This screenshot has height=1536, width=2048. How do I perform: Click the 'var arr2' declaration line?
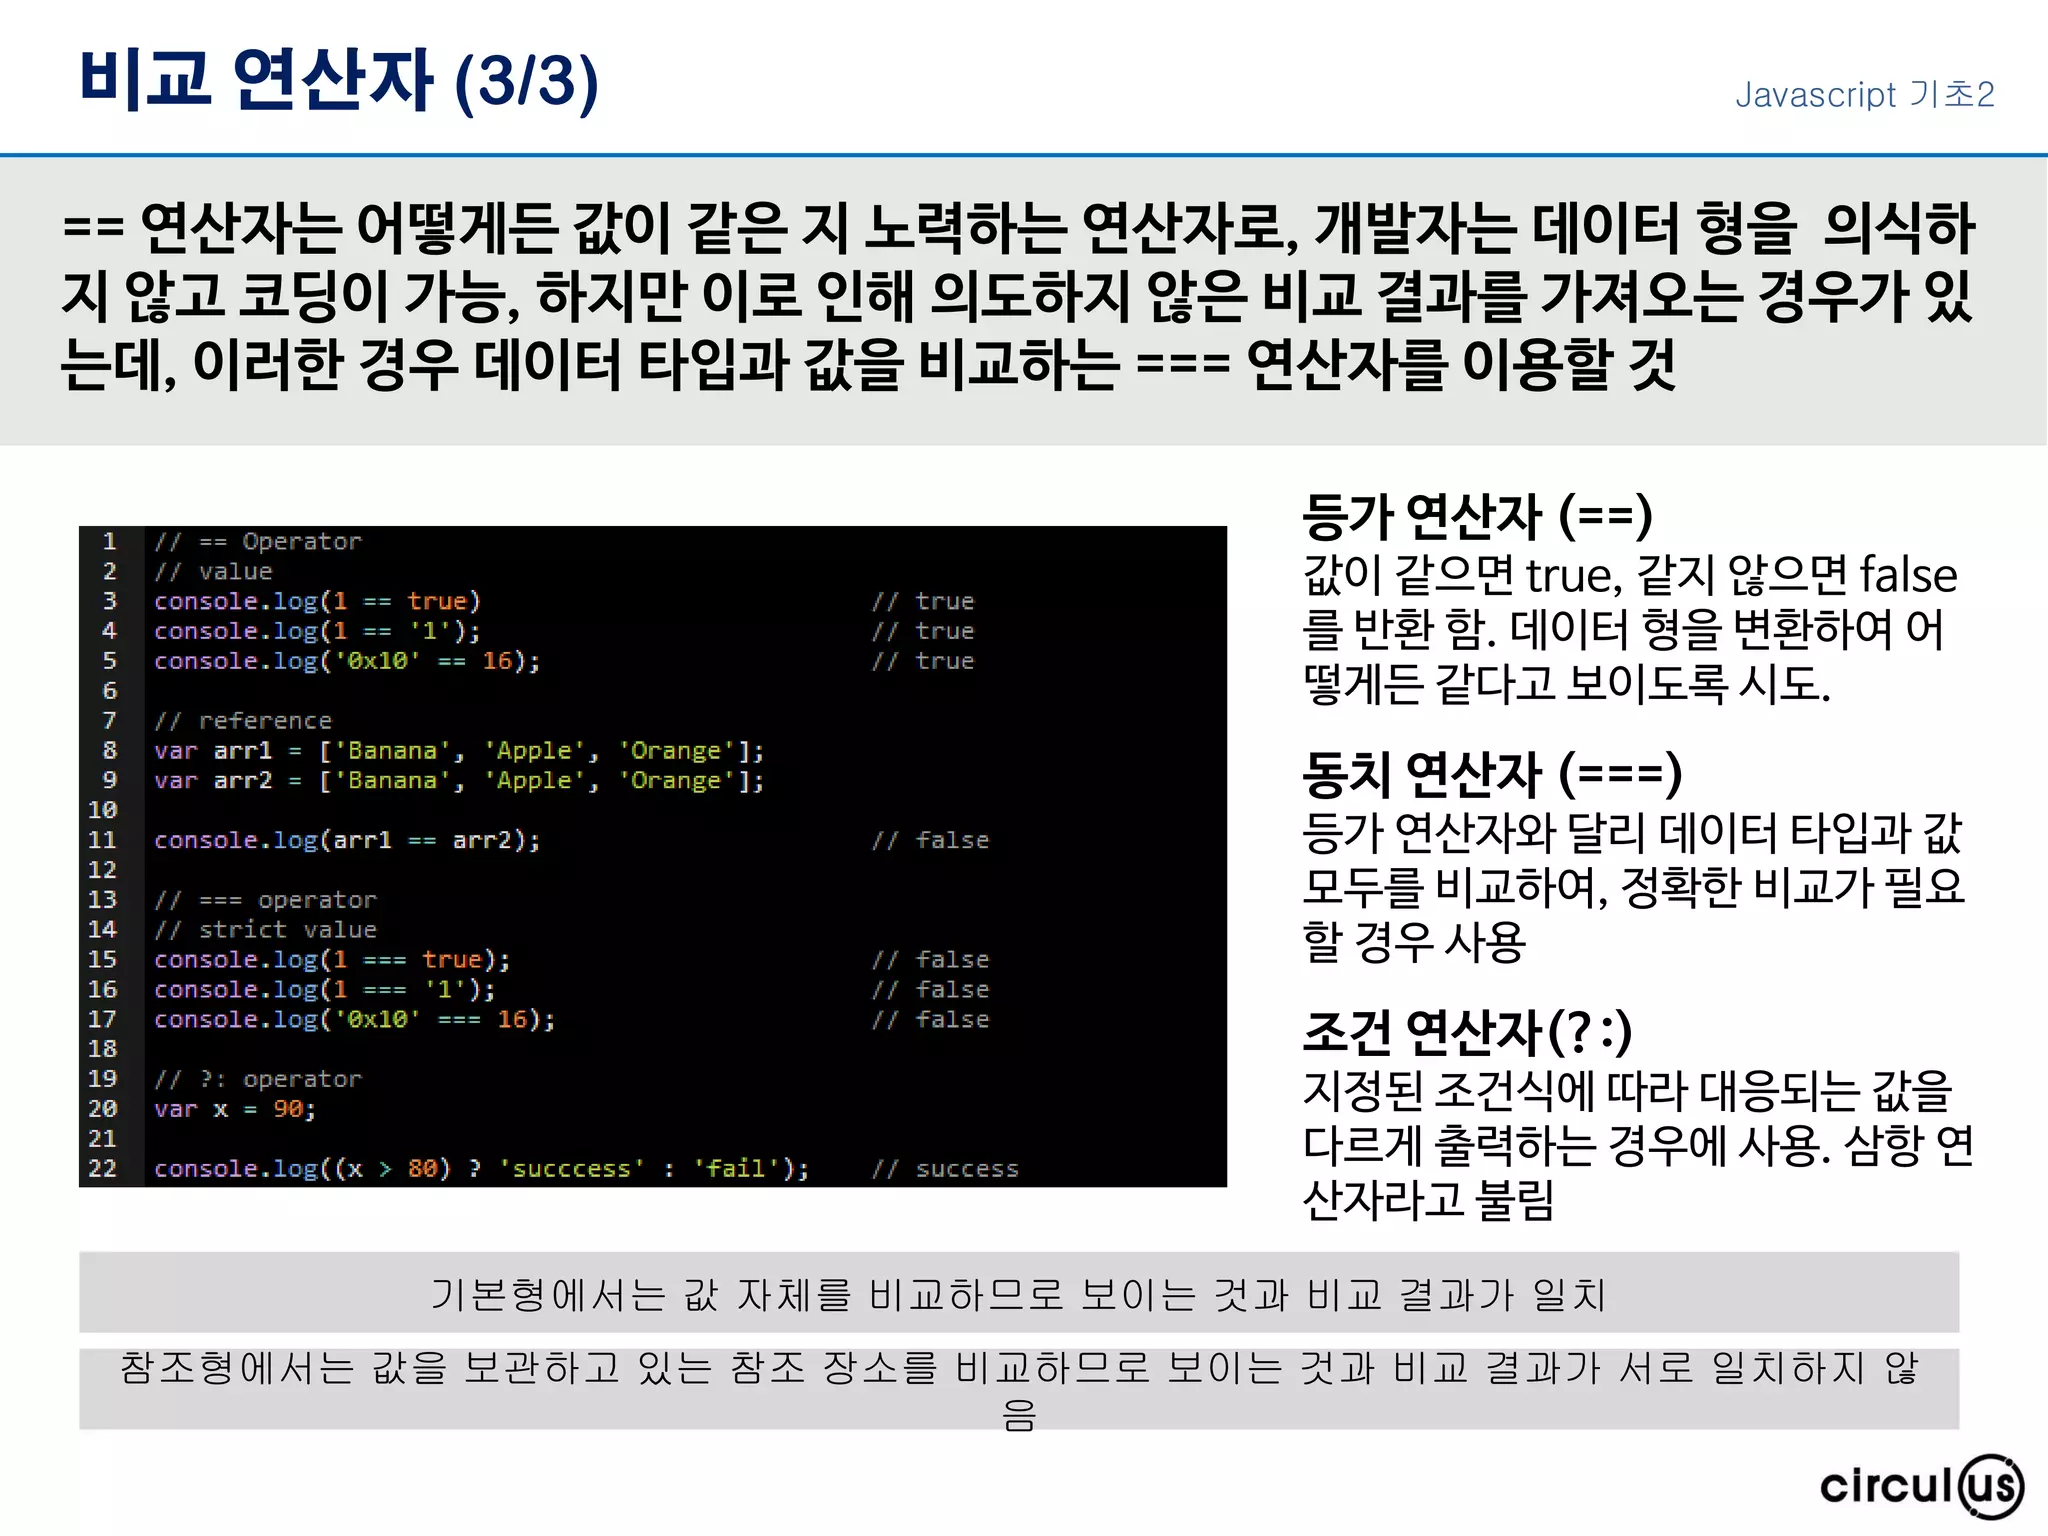pyautogui.click(x=459, y=780)
